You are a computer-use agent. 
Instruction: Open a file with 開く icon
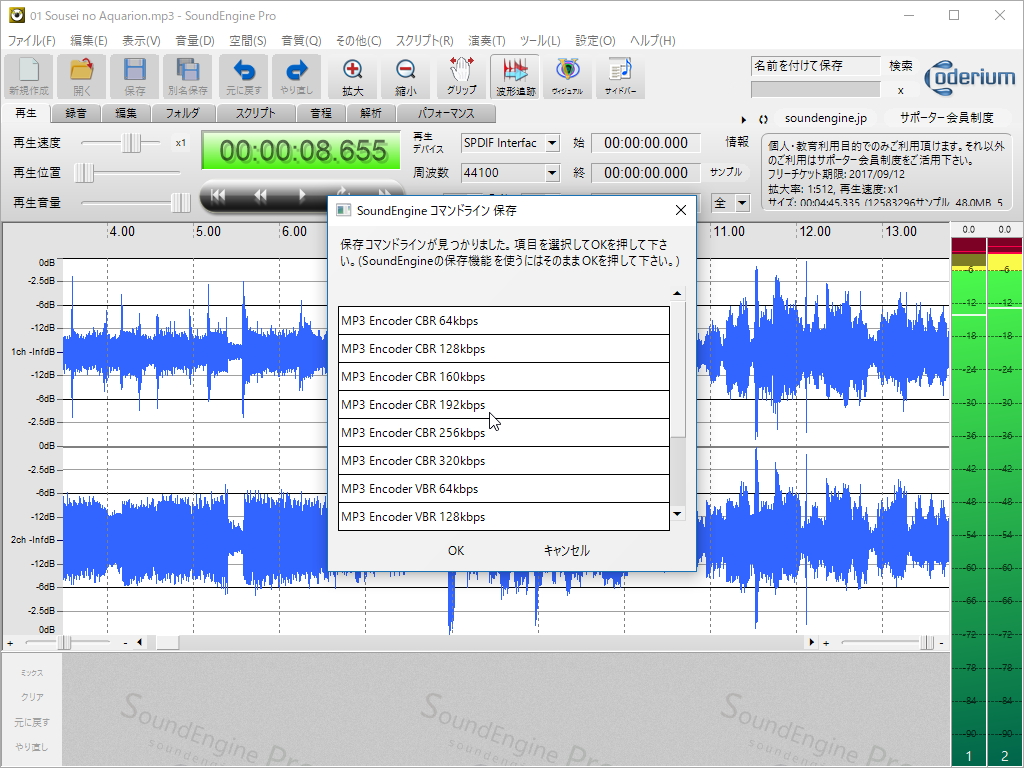pos(82,76)
